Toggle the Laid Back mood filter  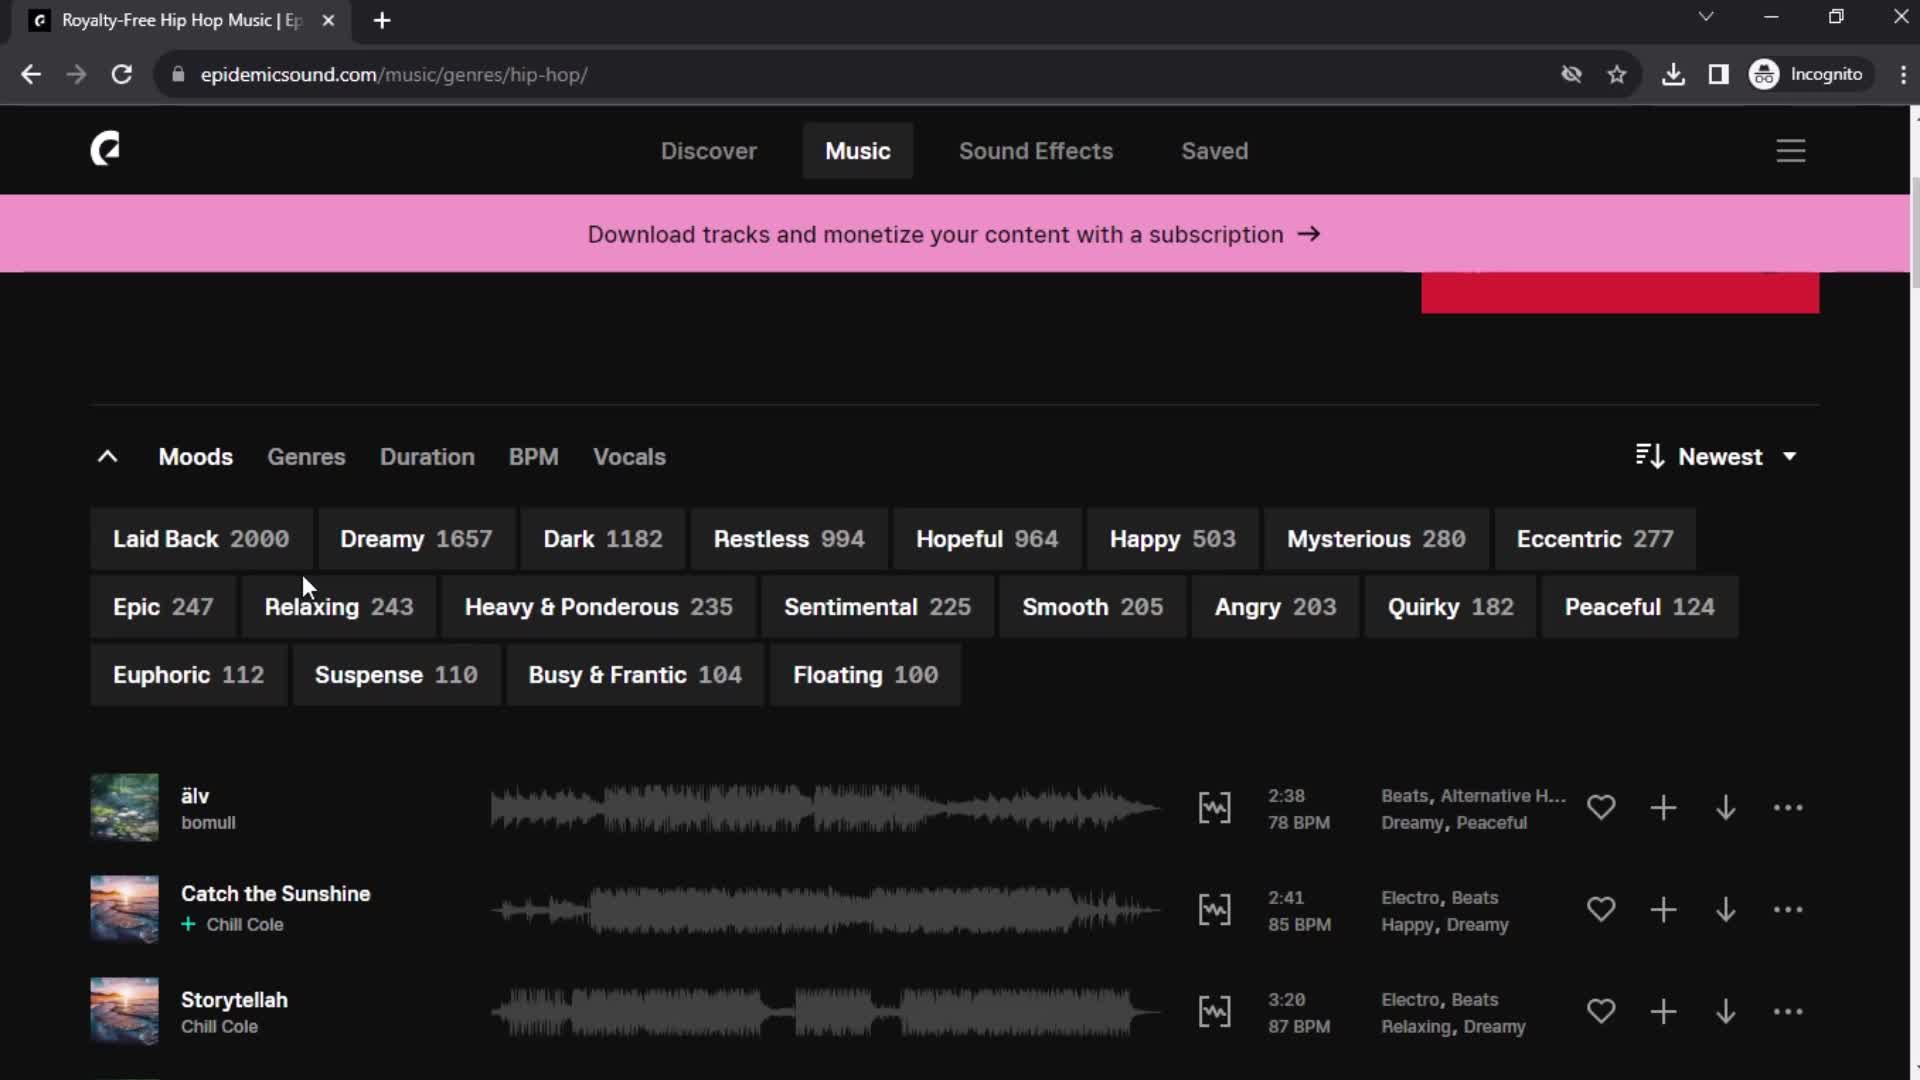pos(201,539)
